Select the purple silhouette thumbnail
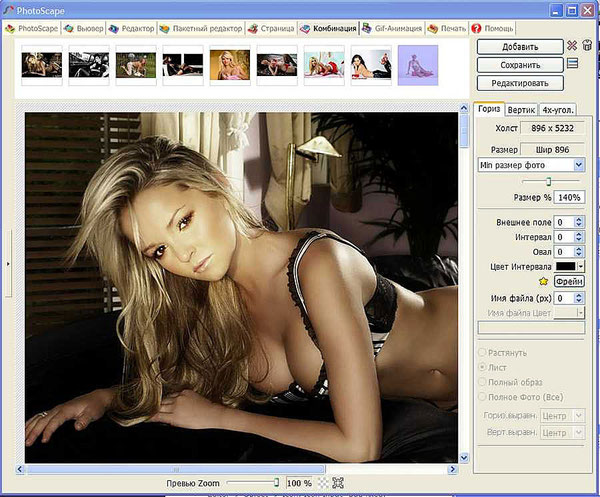The height and width of the screenshot is (497, 600). point(418,65)
